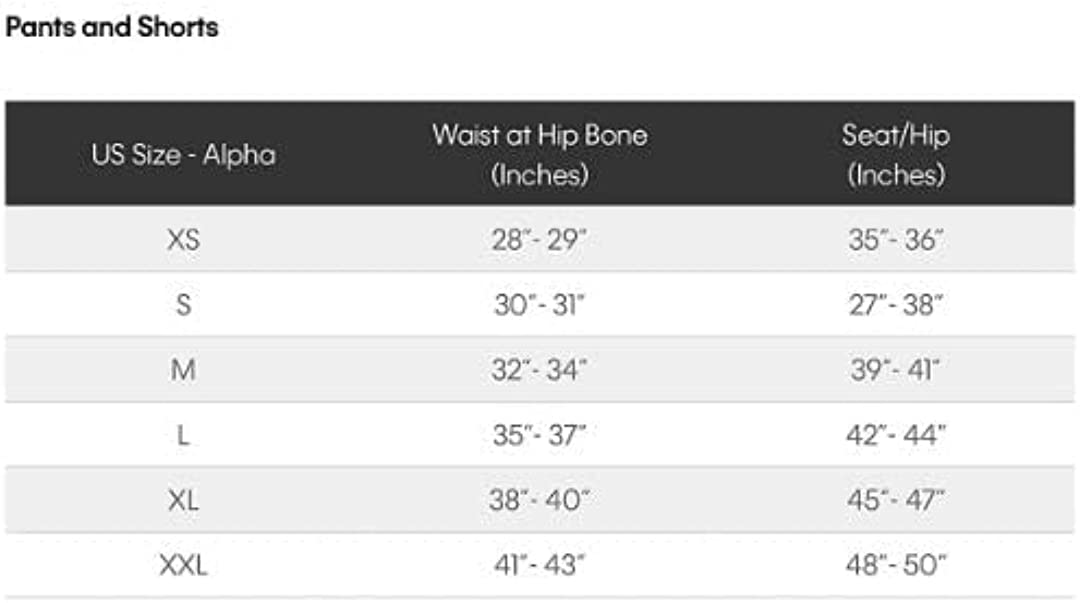Click the 32"-34" waist measurement
The image size is (1080, 603).
[x=540, y=370]
